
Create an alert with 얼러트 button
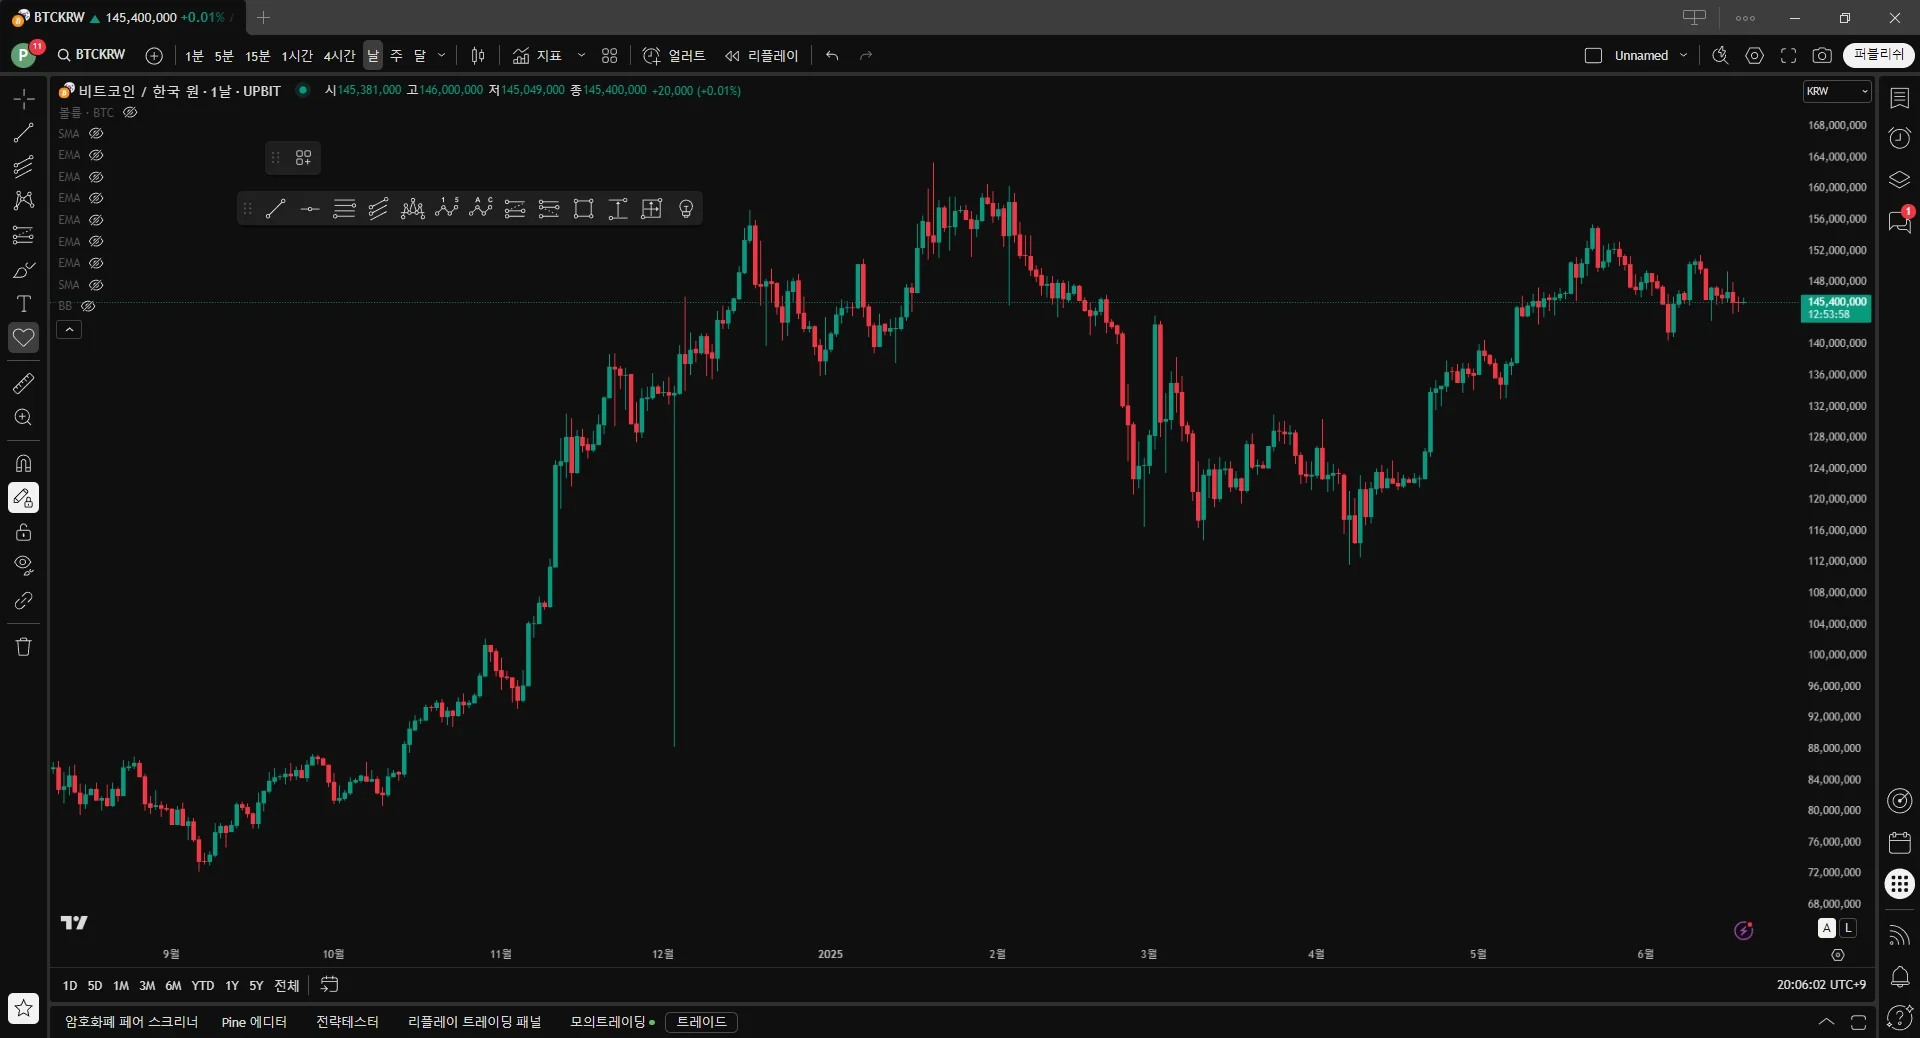674,56
